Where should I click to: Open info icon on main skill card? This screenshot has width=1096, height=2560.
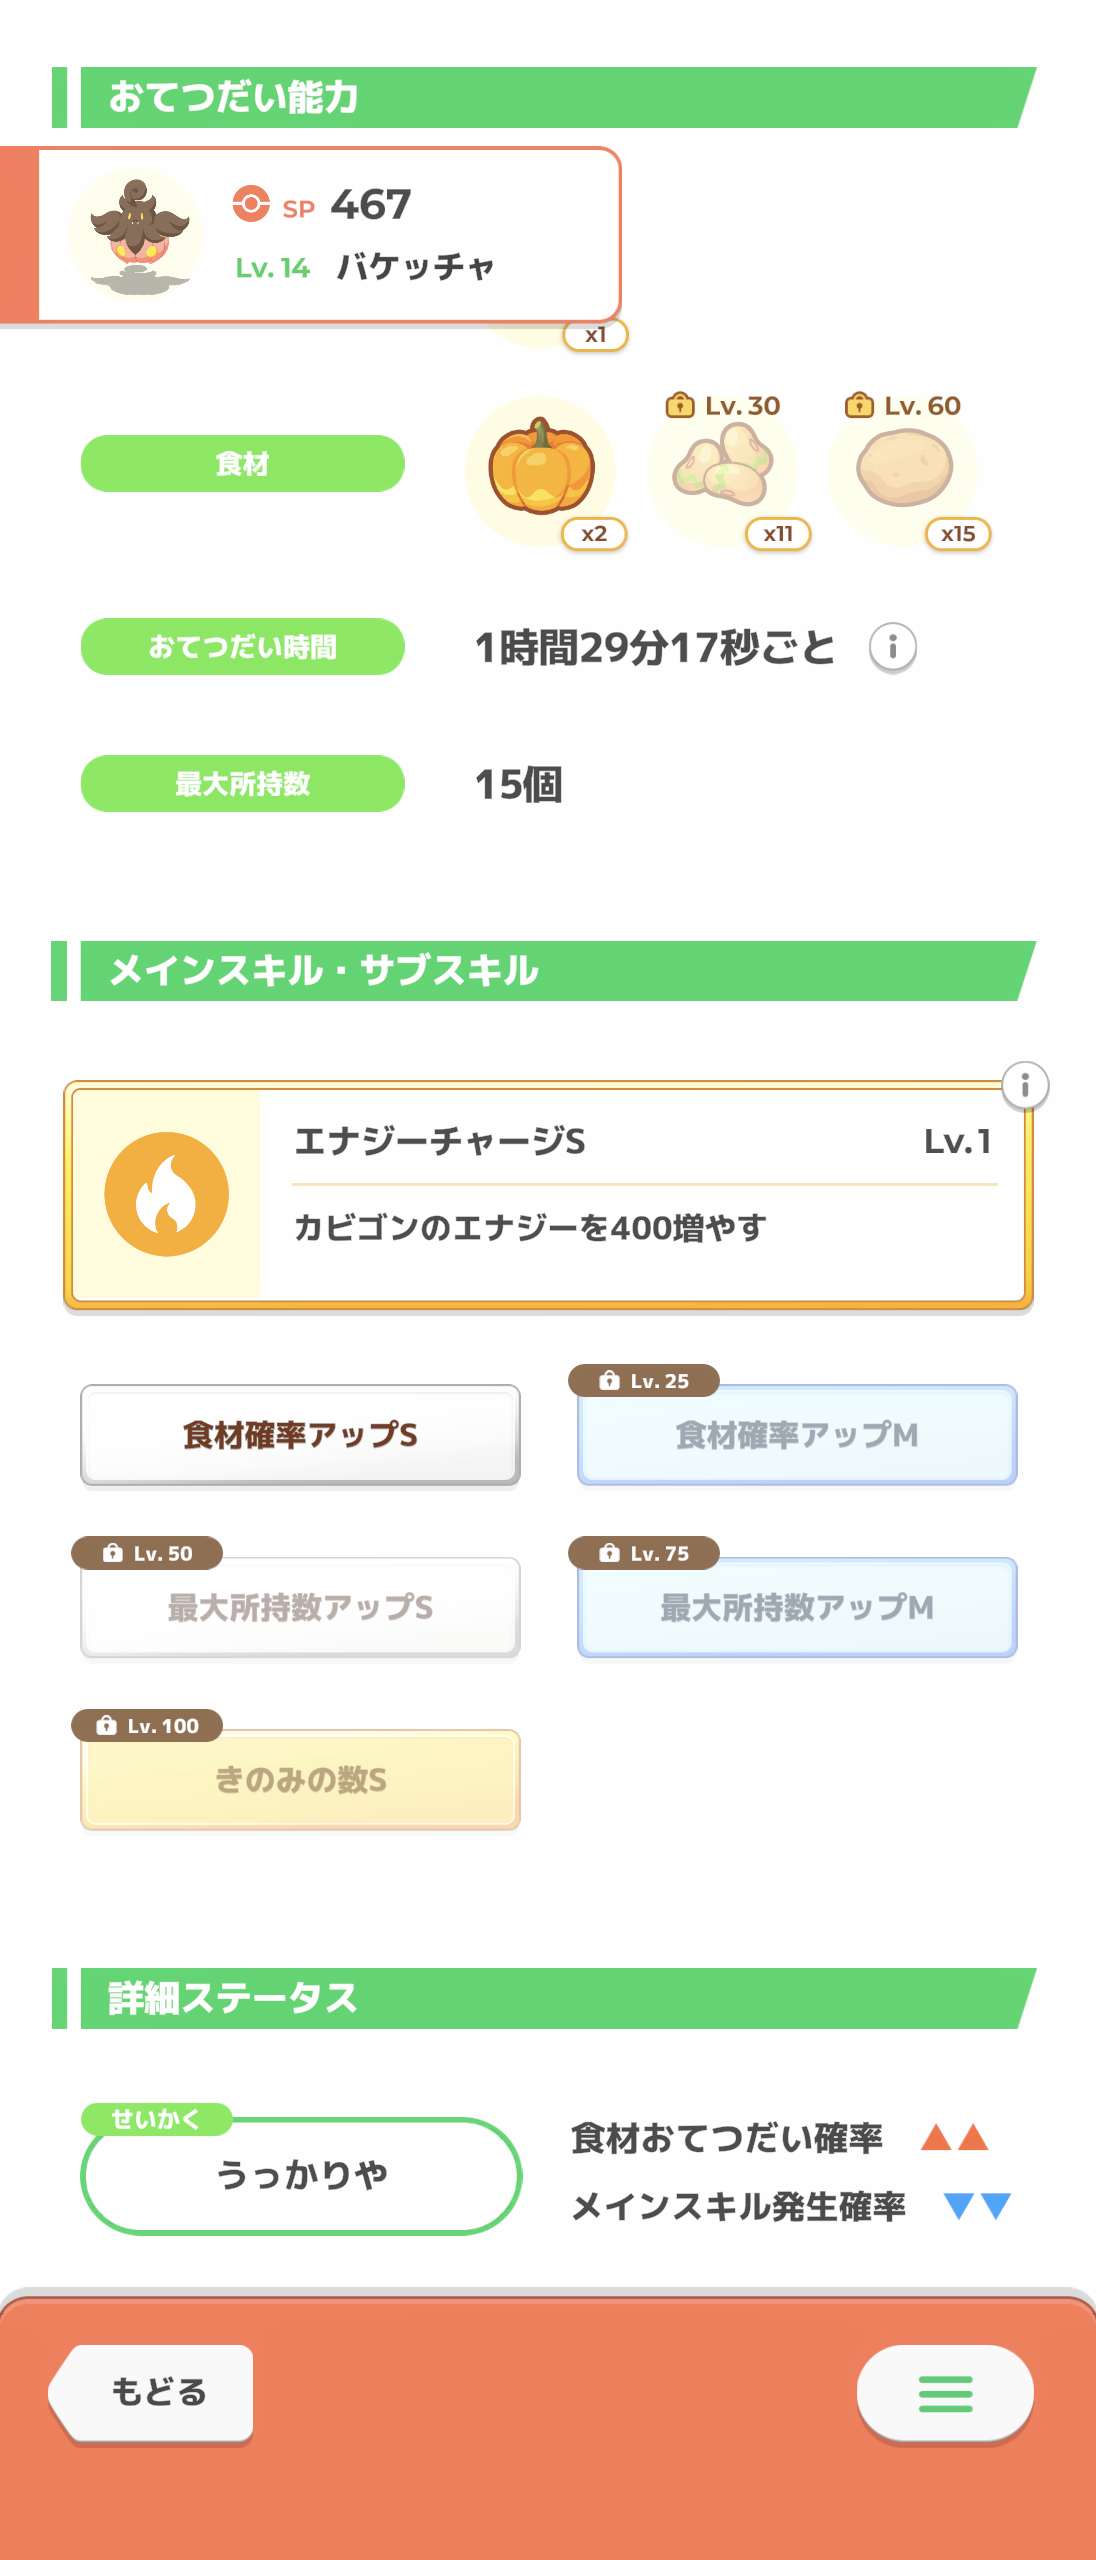(1025, 1085)
